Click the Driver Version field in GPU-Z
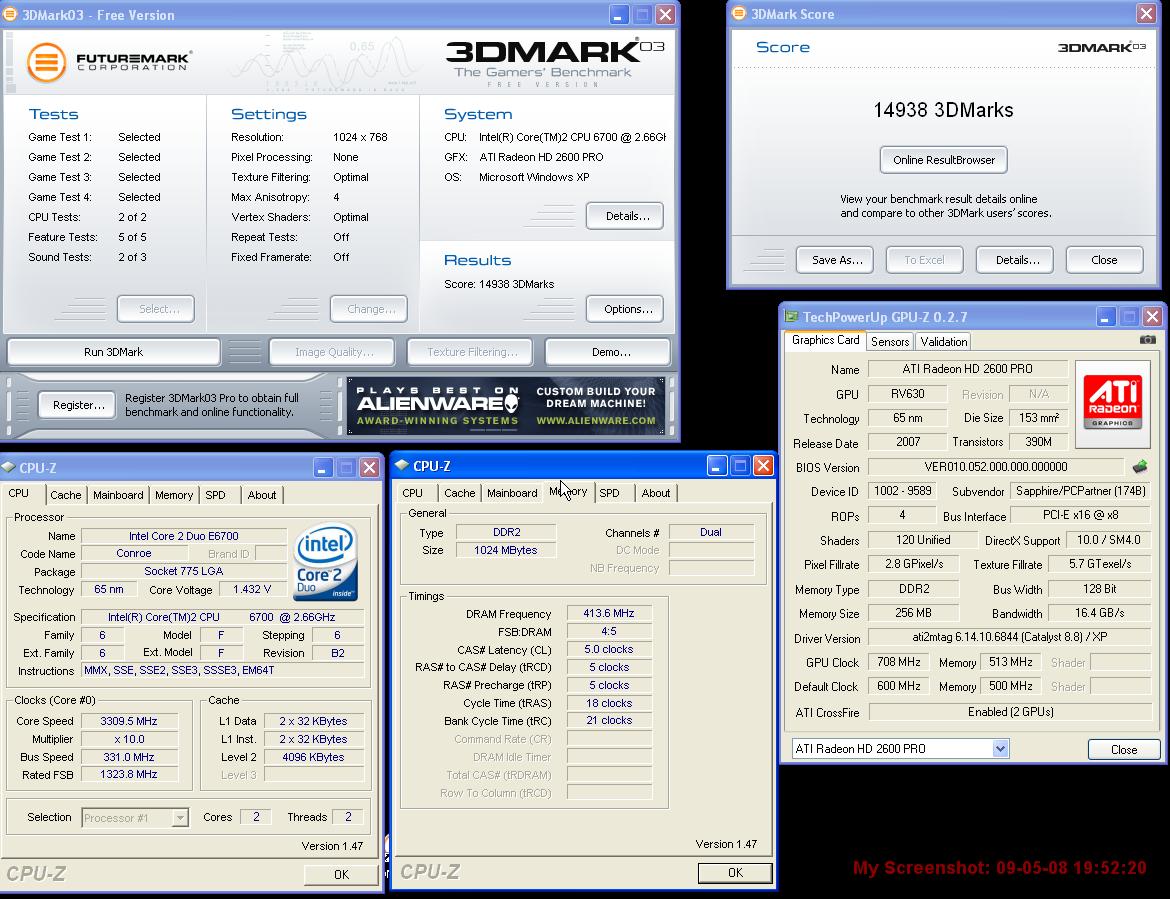1170x899 pixels. [x=1010, y=637]
